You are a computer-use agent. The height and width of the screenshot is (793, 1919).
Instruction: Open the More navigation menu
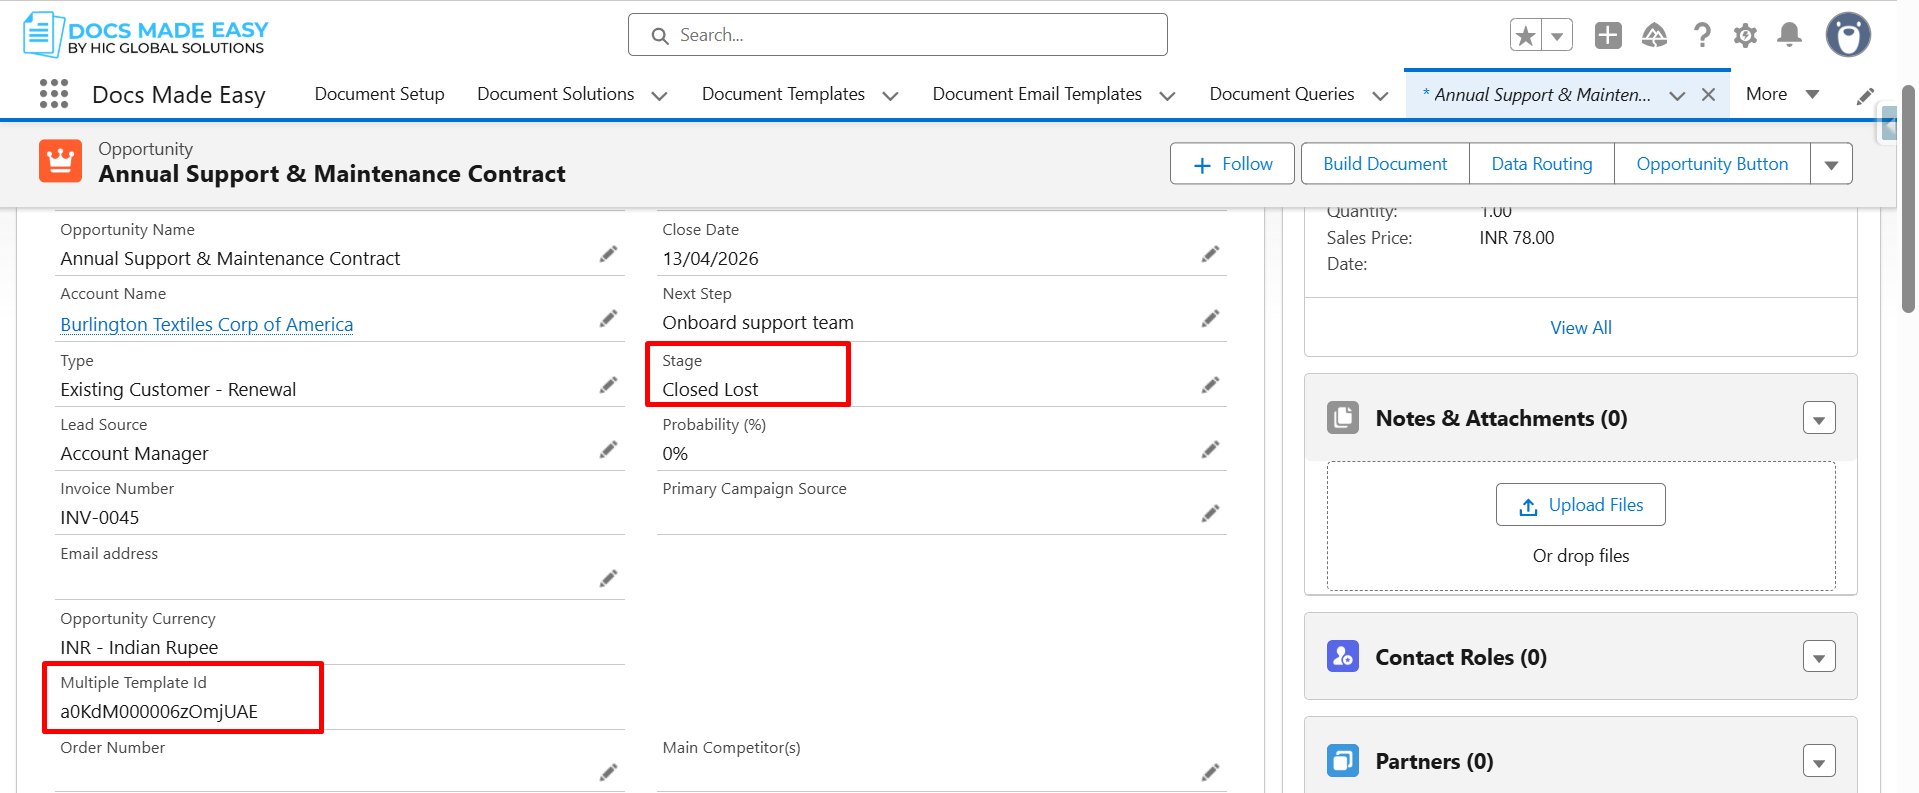(1783, 94)
